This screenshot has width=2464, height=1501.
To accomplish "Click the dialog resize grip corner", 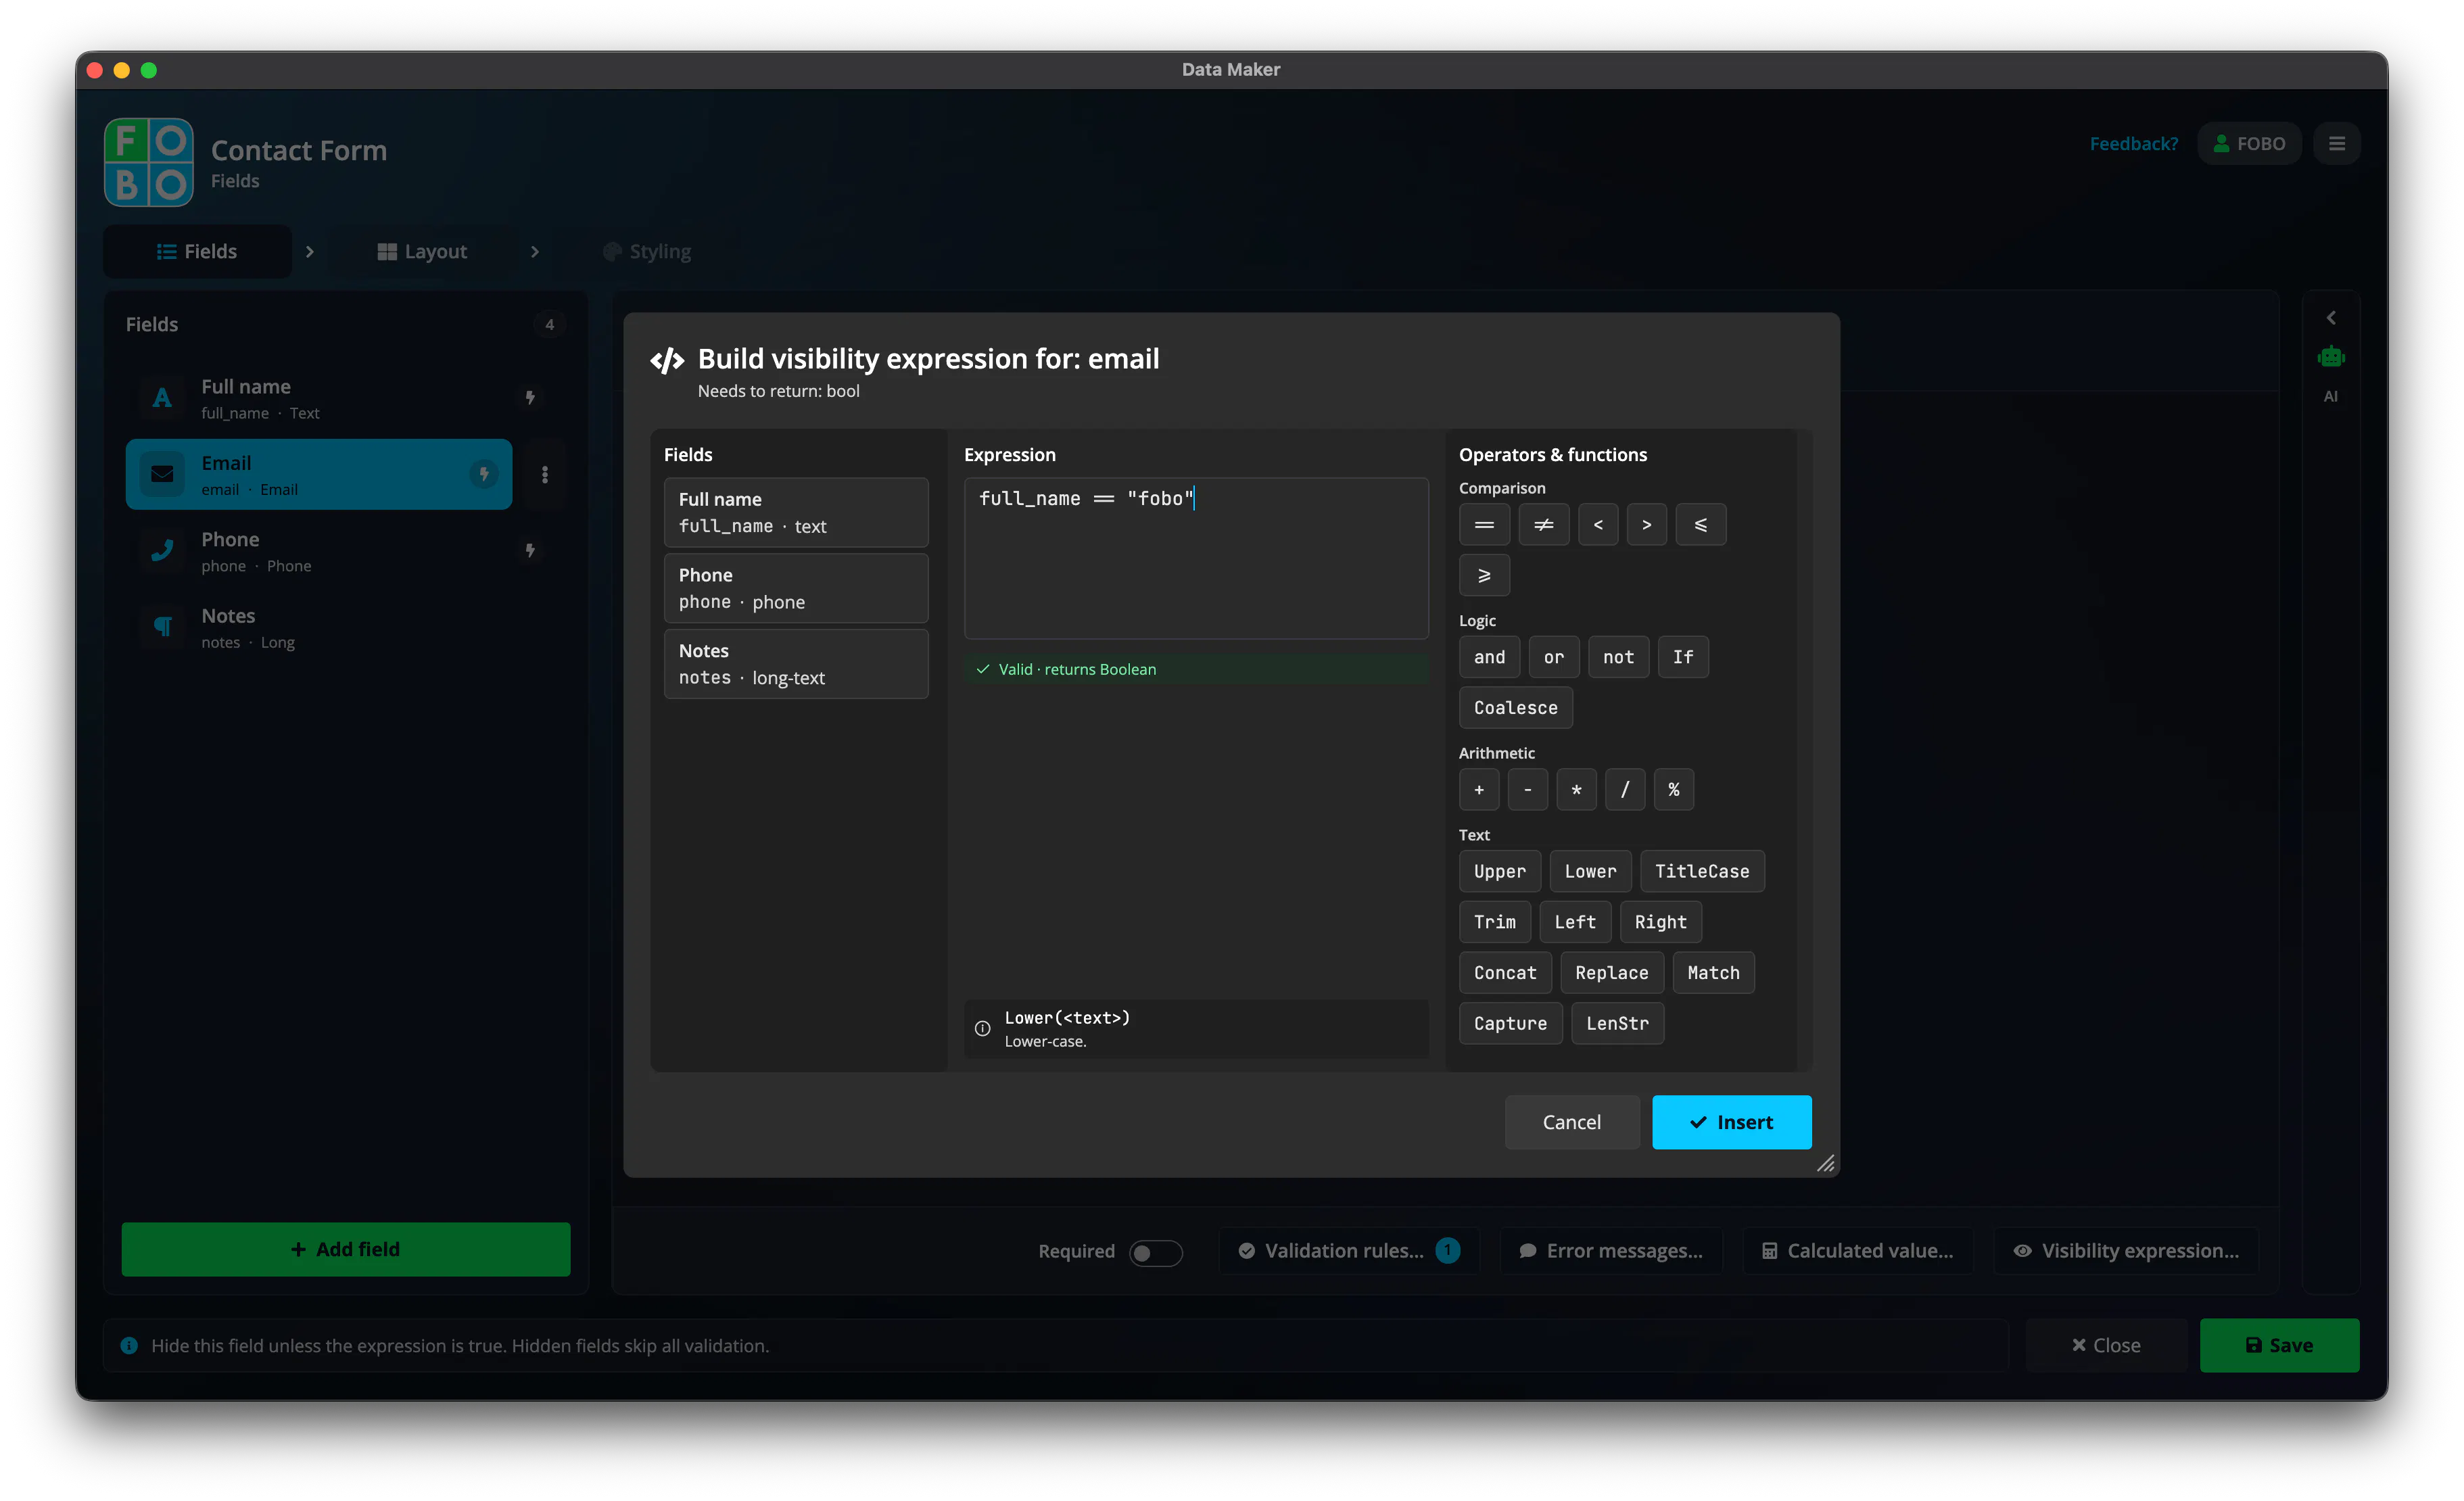I will 1825,1163.
